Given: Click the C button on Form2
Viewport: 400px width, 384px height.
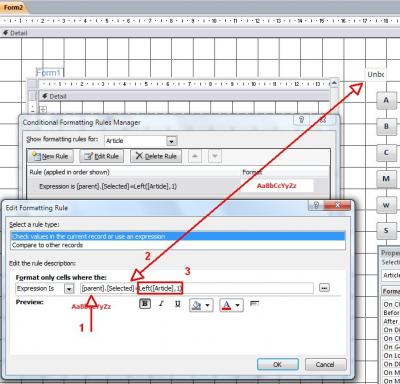Looking at the screenshot, I should click(x=386, y=152).
